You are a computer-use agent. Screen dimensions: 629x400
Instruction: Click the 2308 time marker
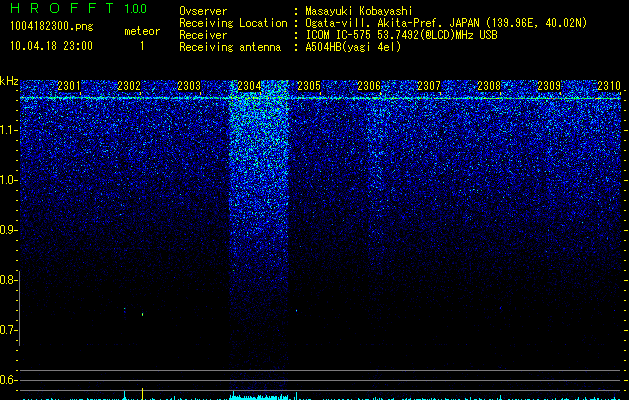pyautogui.click(x=489, y=86)
